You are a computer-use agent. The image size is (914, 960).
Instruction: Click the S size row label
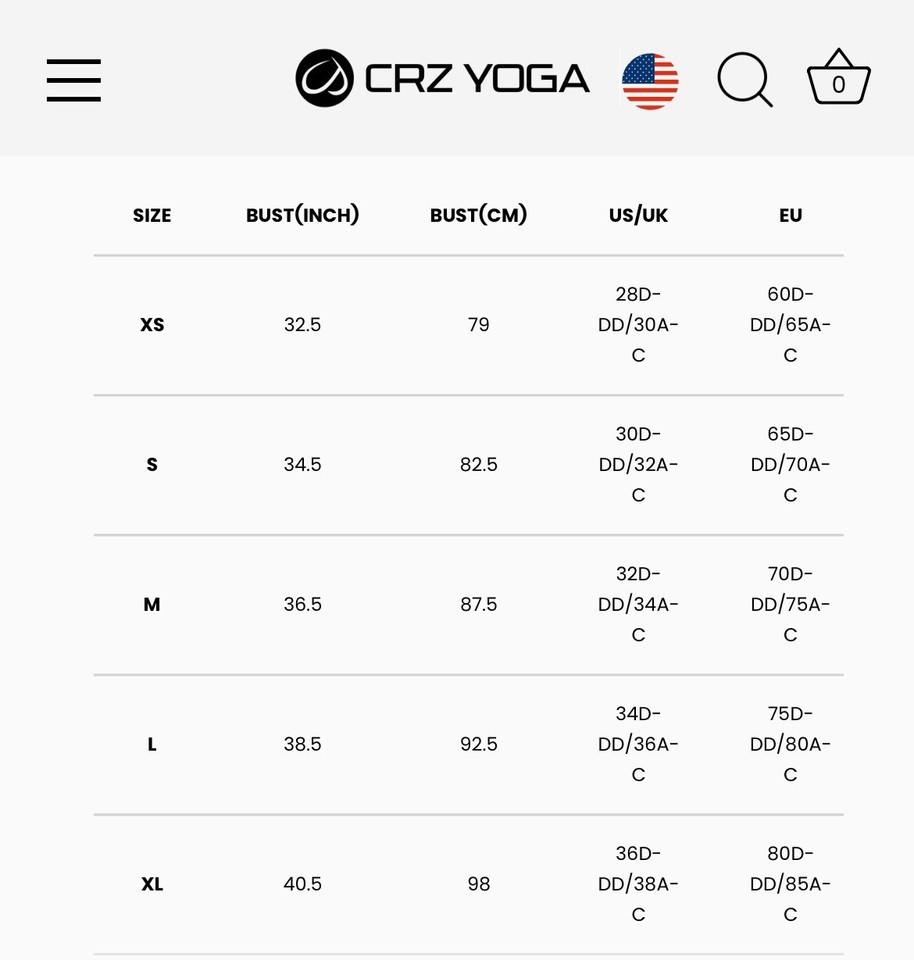(152, 465)
